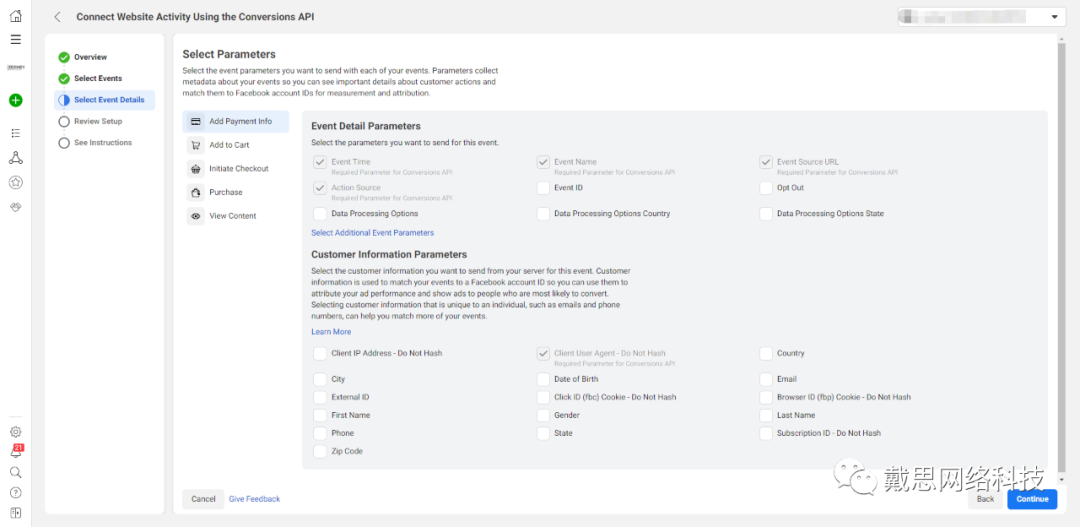1080x527 pixels.
Task: Click the green plus create button
Action: click(15, 100)
